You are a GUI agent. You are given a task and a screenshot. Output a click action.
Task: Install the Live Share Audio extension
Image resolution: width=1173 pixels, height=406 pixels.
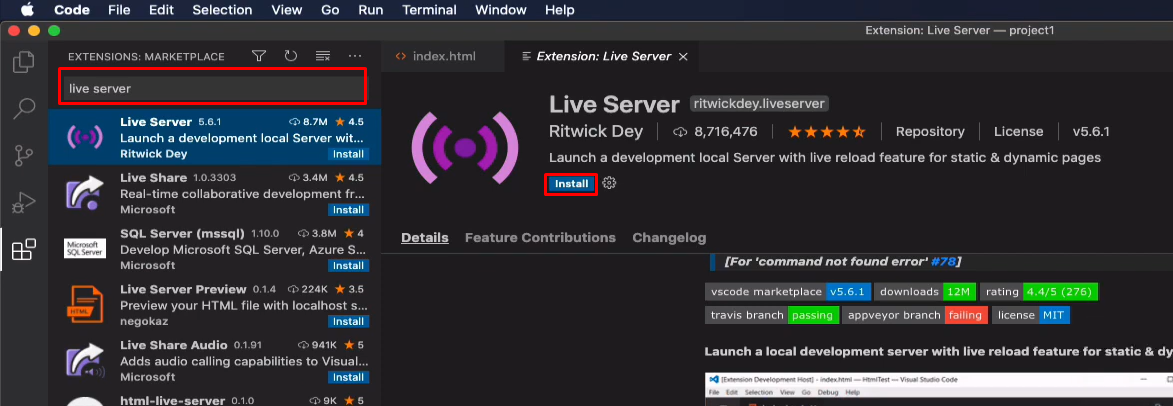click(x=348, y=378)
